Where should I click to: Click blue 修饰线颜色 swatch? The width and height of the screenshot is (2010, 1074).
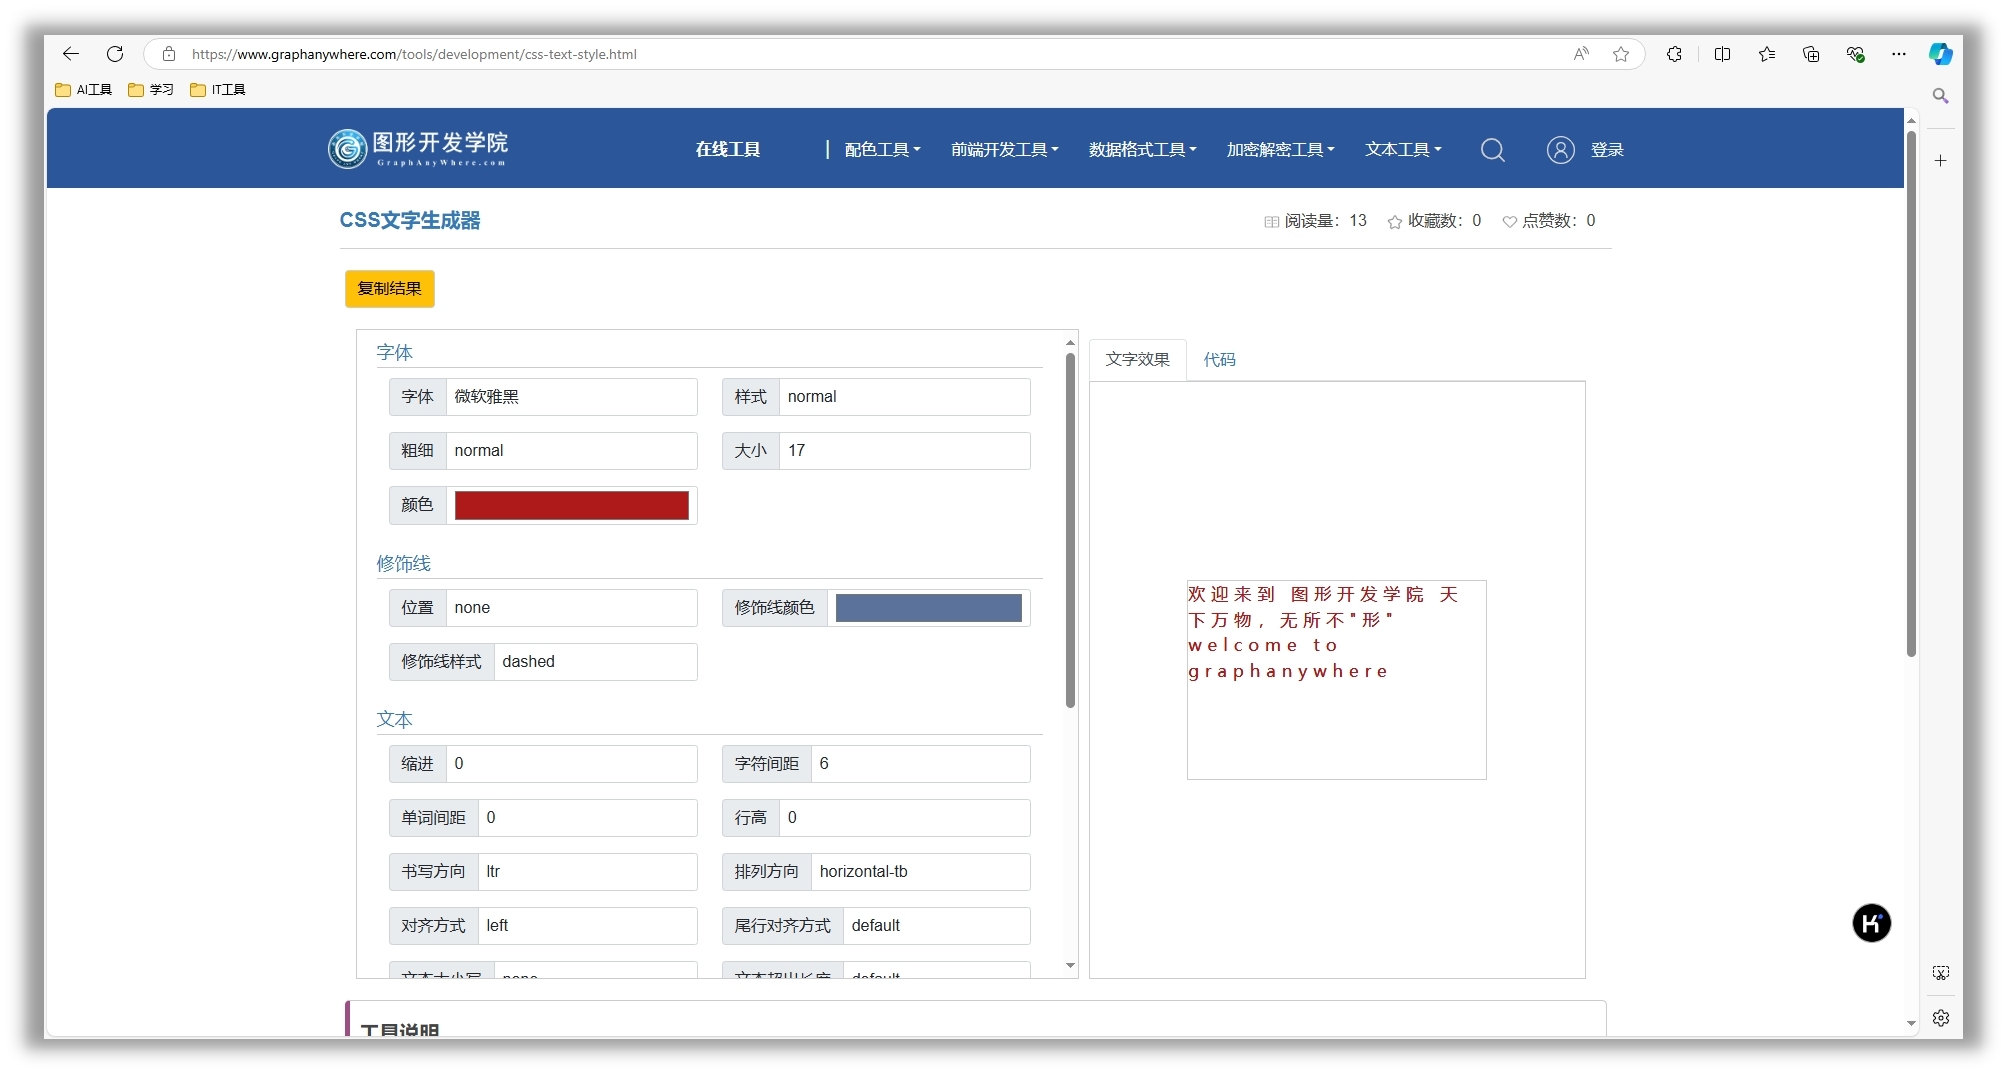(x=928, y=608)
